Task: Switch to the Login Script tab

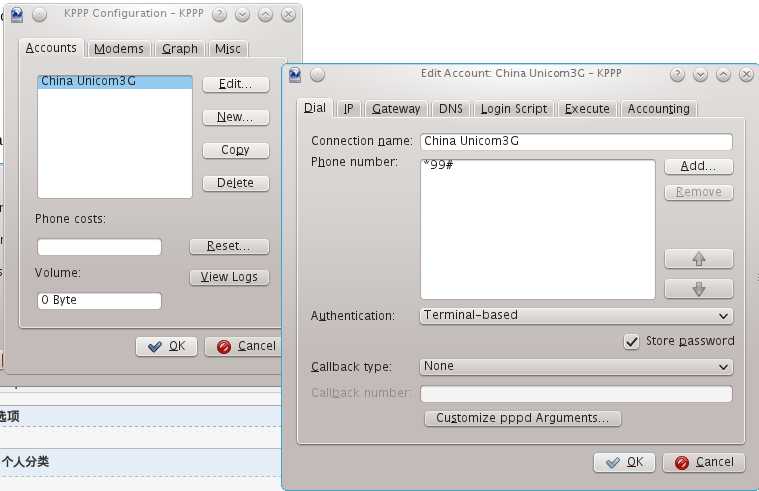Action: point(514,109)
